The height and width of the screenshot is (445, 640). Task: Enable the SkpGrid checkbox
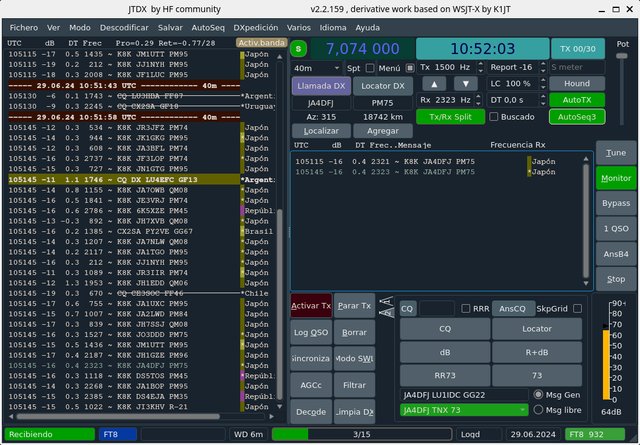point(577,309)
